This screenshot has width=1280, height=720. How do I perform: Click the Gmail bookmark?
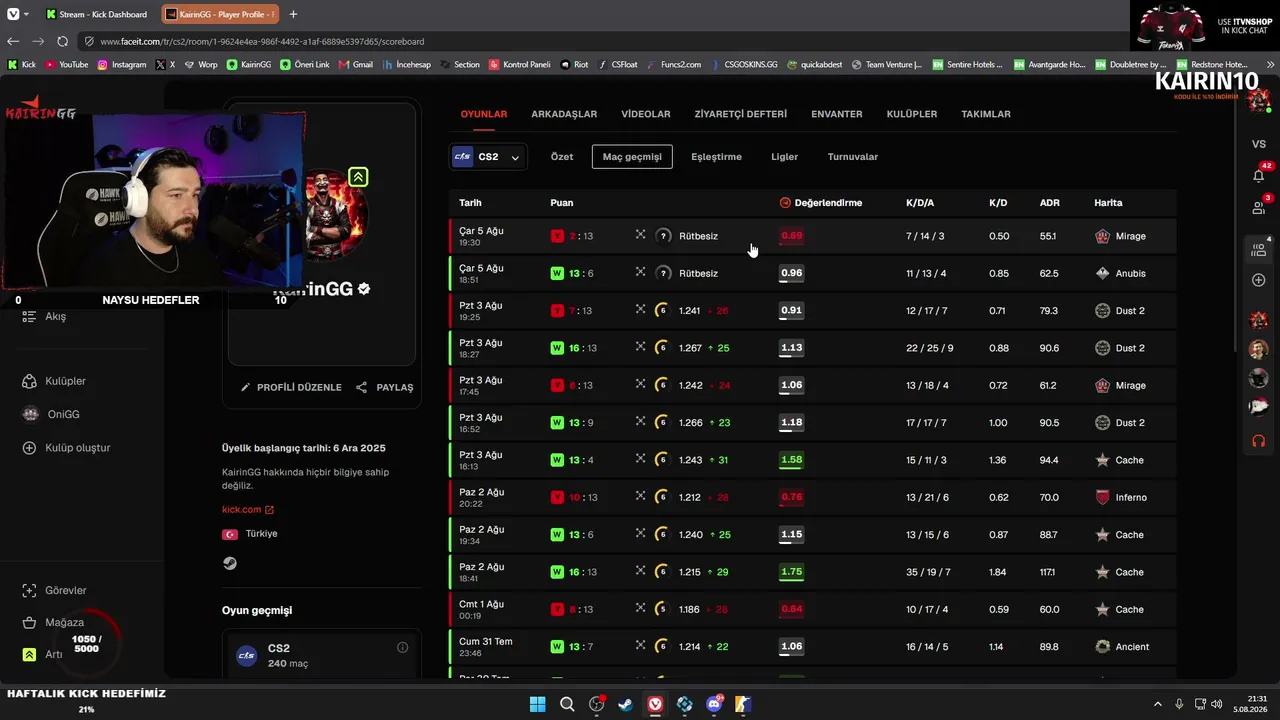point(356,64)
